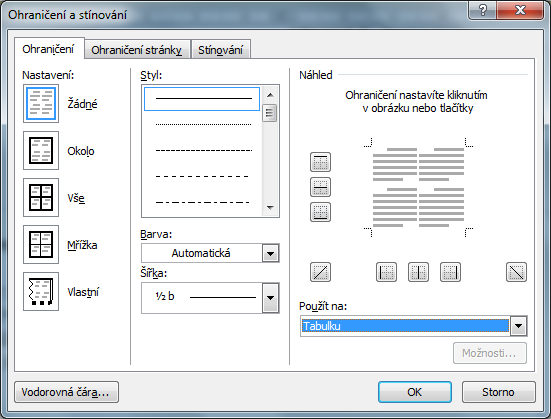Click the Automatická color field
Viewport: 551px width, 419px height.
(x=202, y=253)
